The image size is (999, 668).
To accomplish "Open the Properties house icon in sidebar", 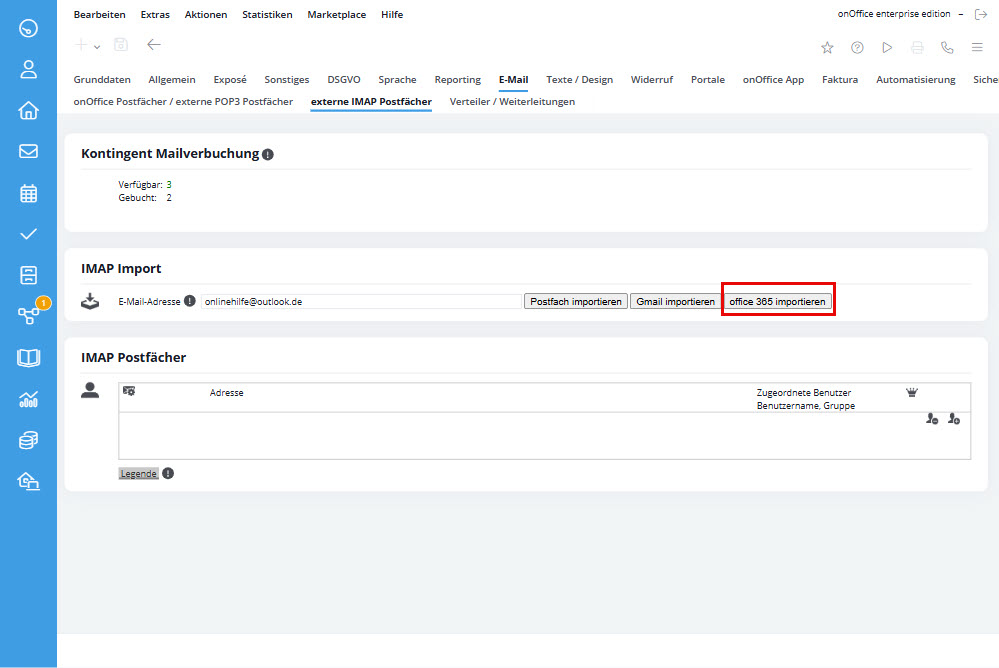I will pyautogui.click(x=28, y=110).
